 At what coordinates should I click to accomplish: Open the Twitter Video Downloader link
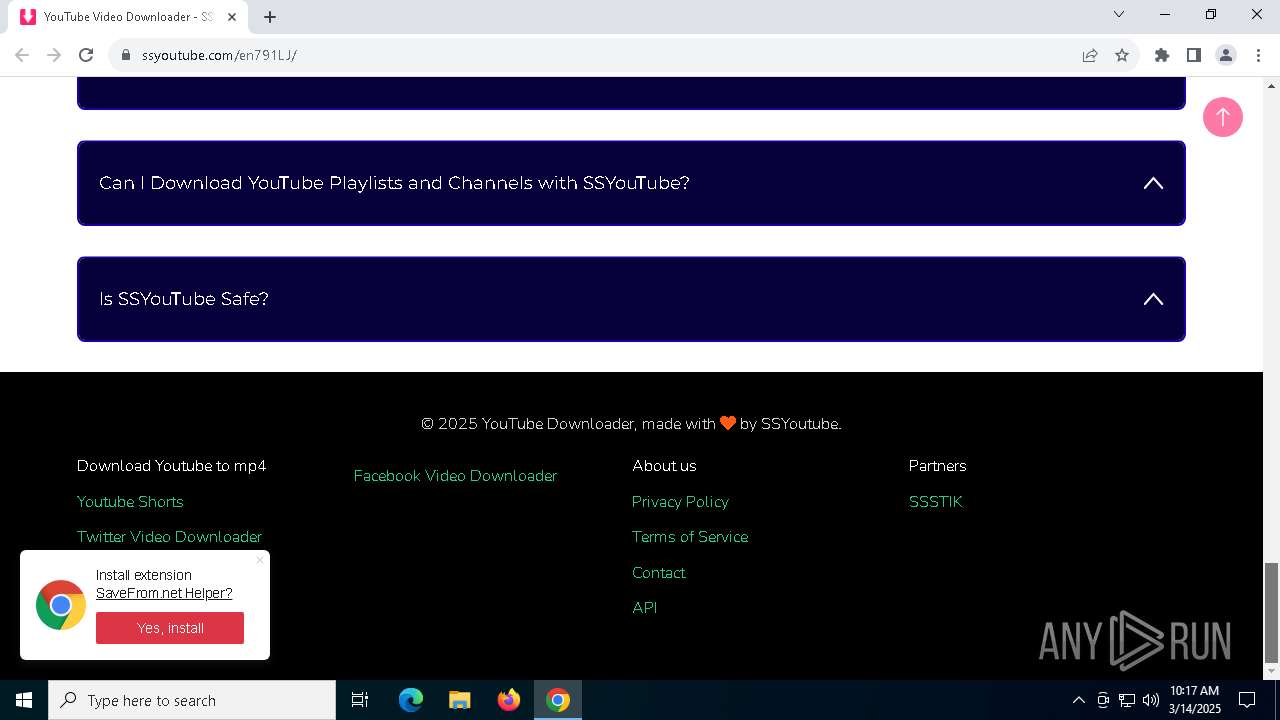169,537
